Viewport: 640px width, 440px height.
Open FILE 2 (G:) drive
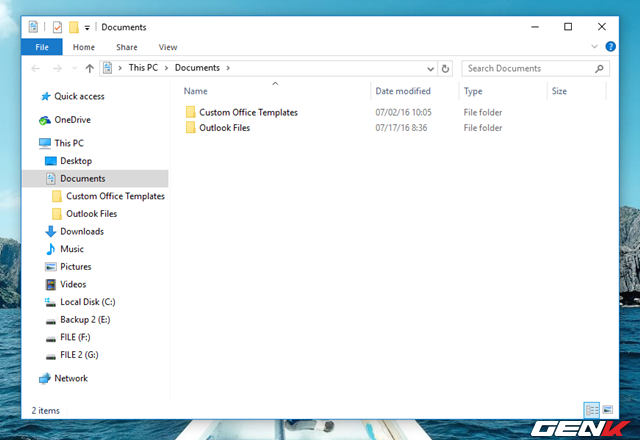[79, 355]
